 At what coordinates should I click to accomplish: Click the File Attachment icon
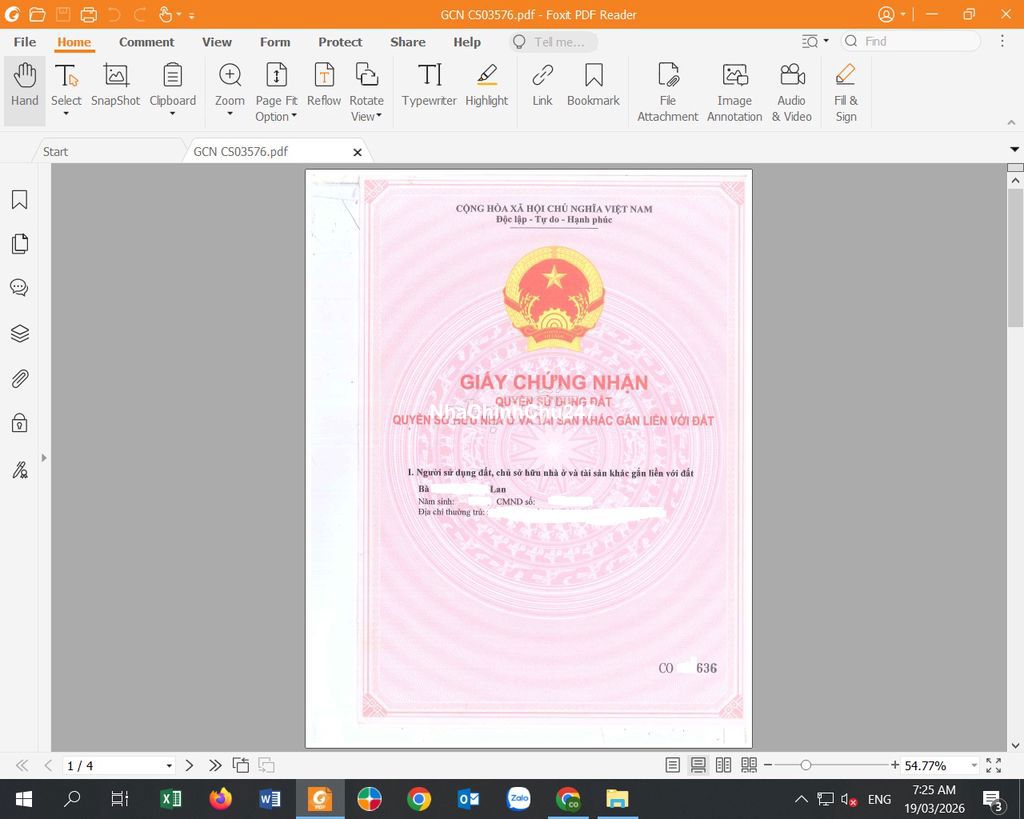(x=667, y=91)
